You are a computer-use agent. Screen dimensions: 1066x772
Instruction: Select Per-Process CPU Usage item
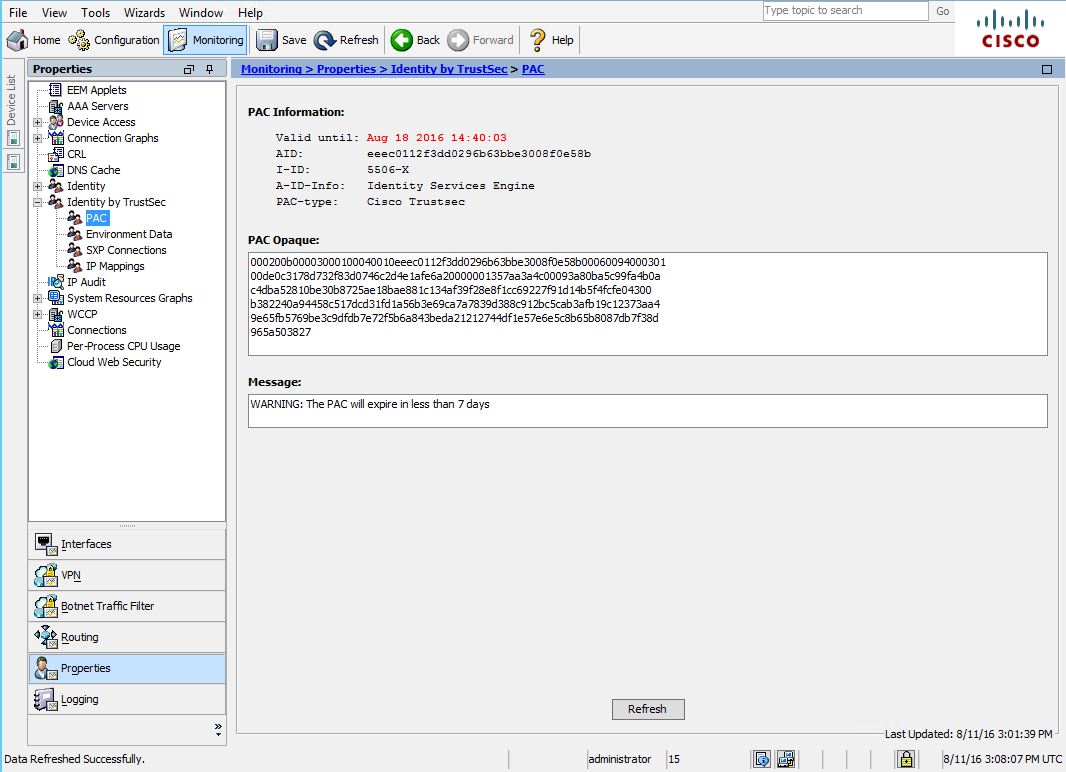(x=123, y=346)
